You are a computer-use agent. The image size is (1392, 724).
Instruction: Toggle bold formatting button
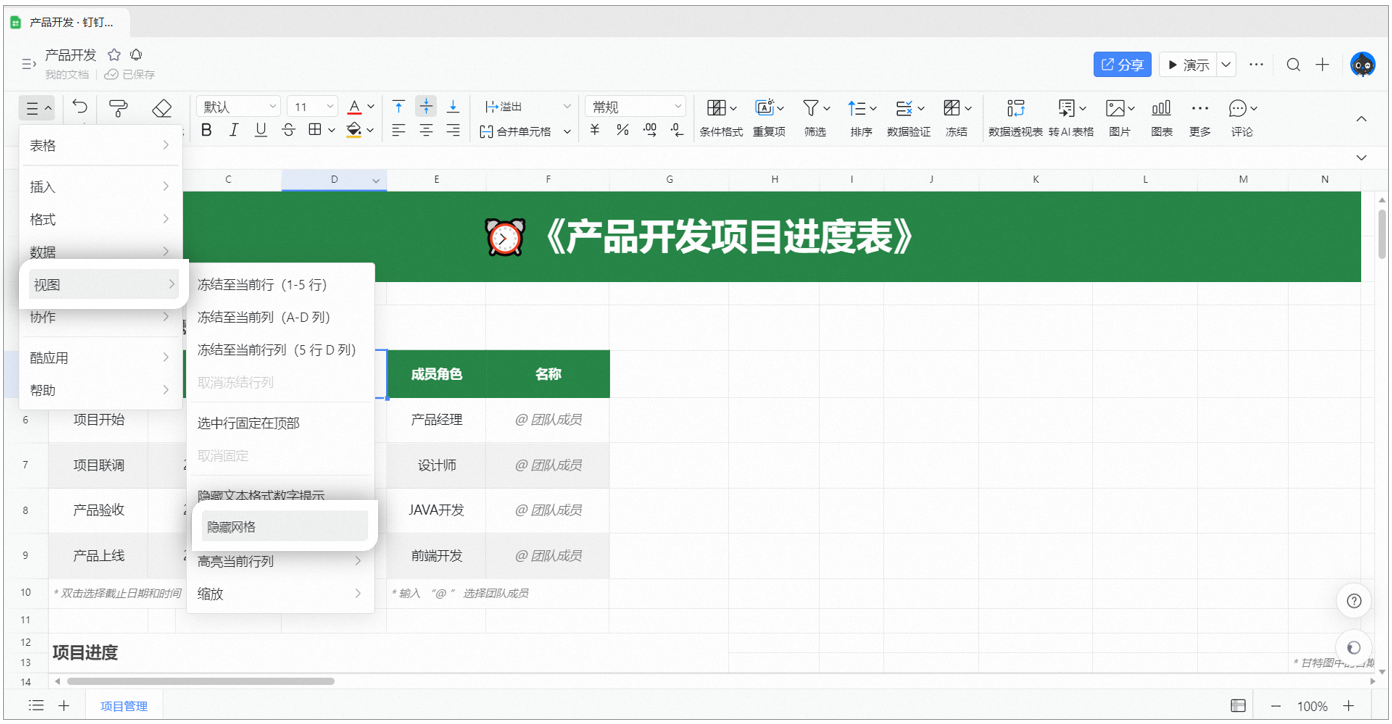[207, 130]
